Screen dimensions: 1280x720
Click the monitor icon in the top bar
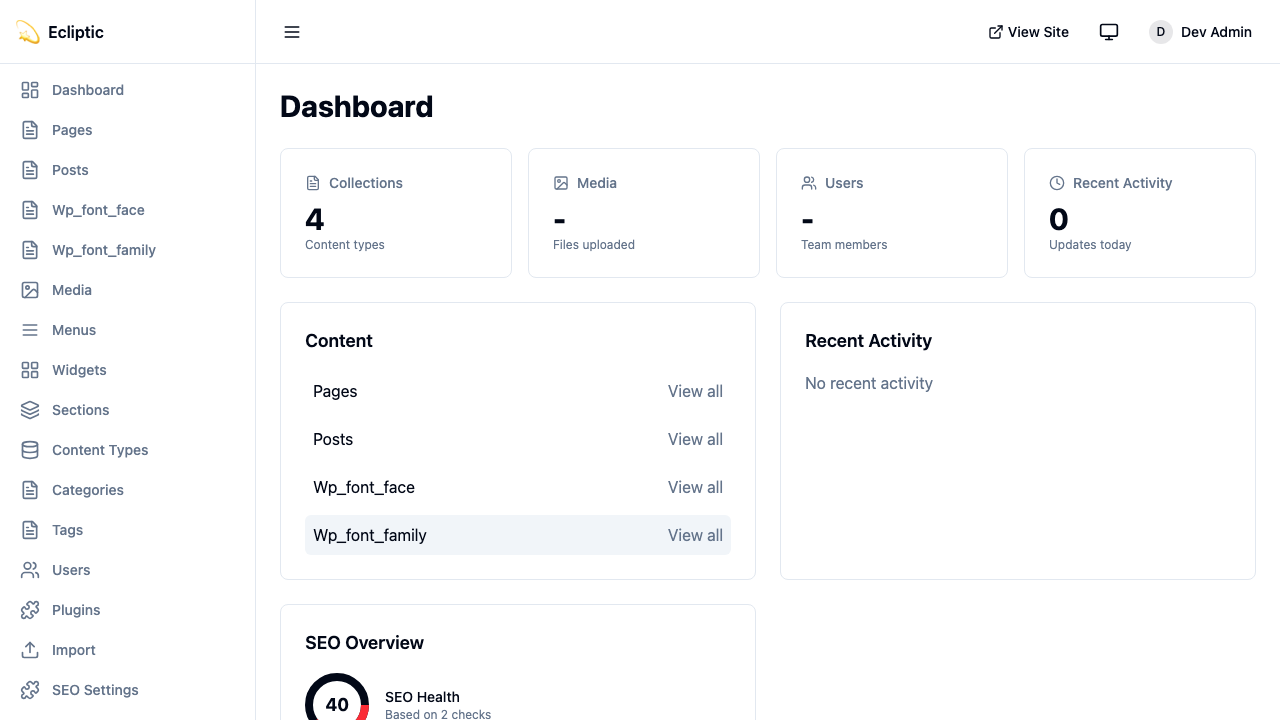[x=1108, y=31]
